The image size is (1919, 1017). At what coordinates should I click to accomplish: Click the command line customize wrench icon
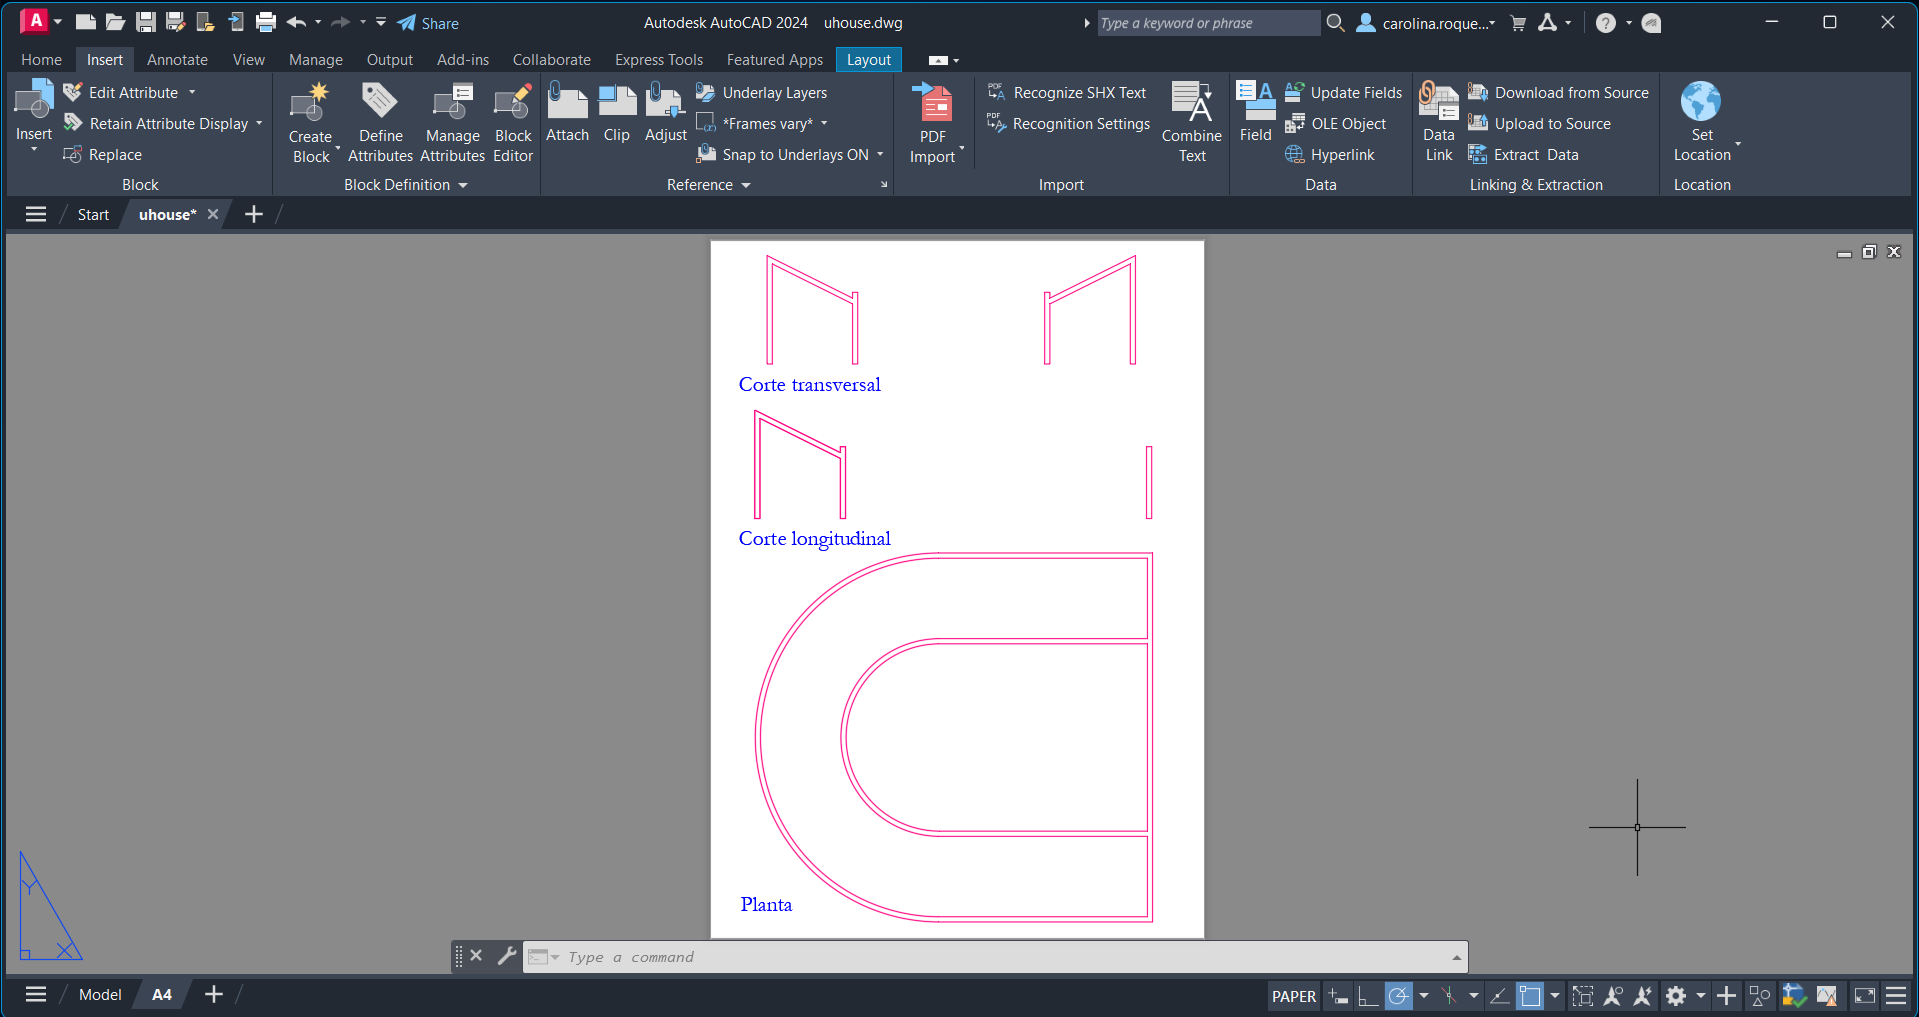point(507,956)
